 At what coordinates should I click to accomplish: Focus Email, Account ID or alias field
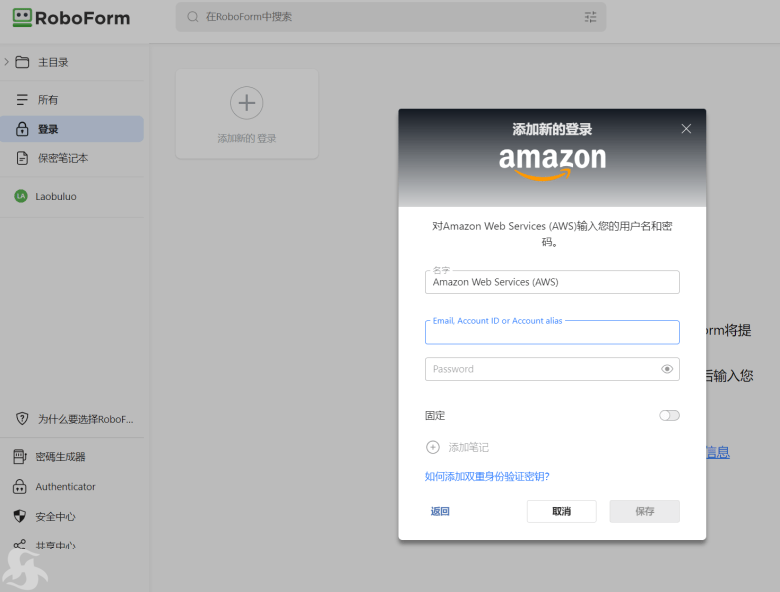click(552, 332)
